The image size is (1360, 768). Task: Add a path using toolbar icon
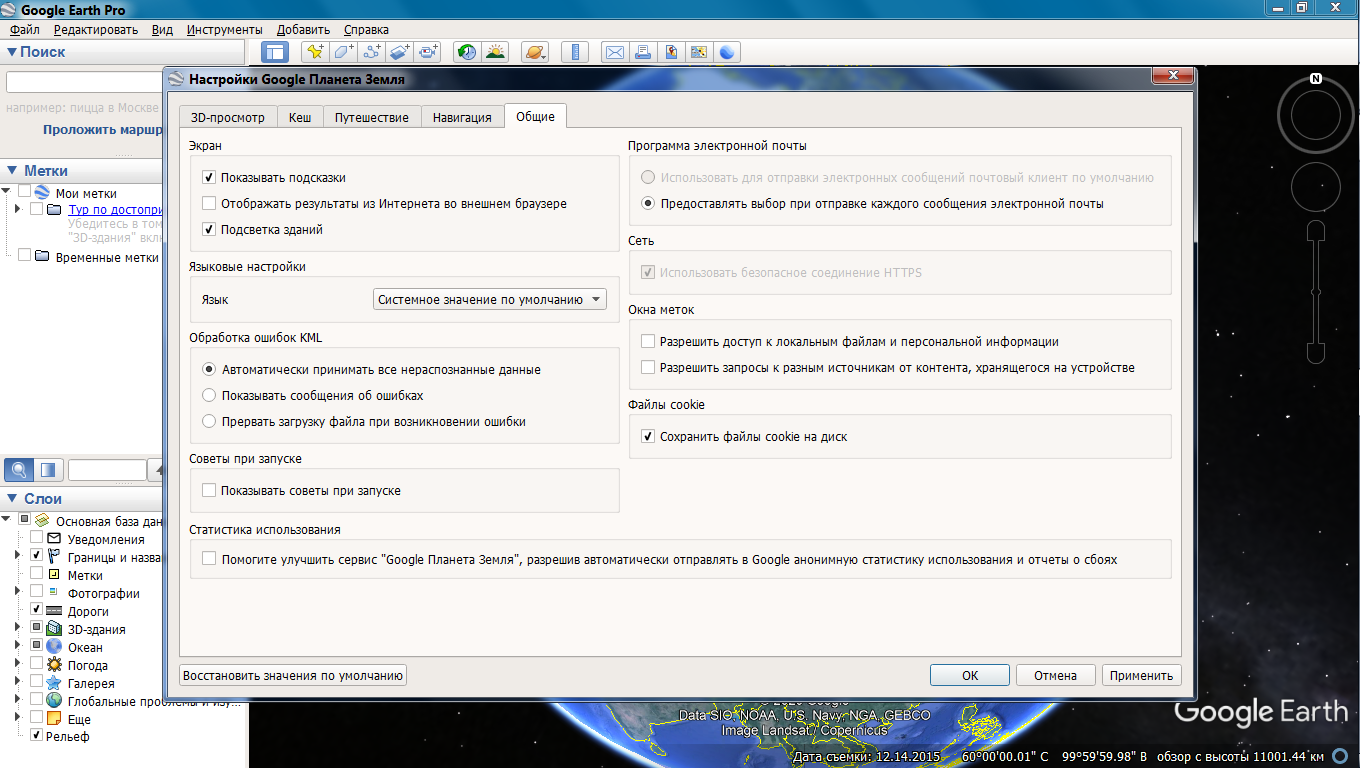(x=372, y=52)
